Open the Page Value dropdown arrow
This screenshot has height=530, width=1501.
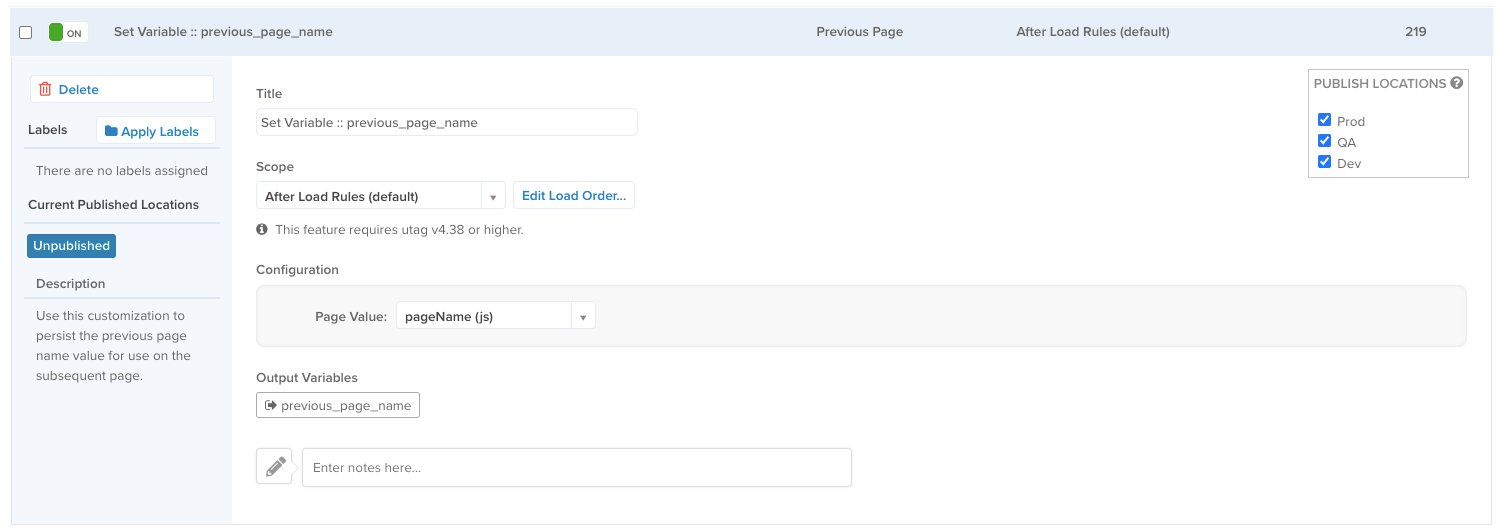[583, 316]
